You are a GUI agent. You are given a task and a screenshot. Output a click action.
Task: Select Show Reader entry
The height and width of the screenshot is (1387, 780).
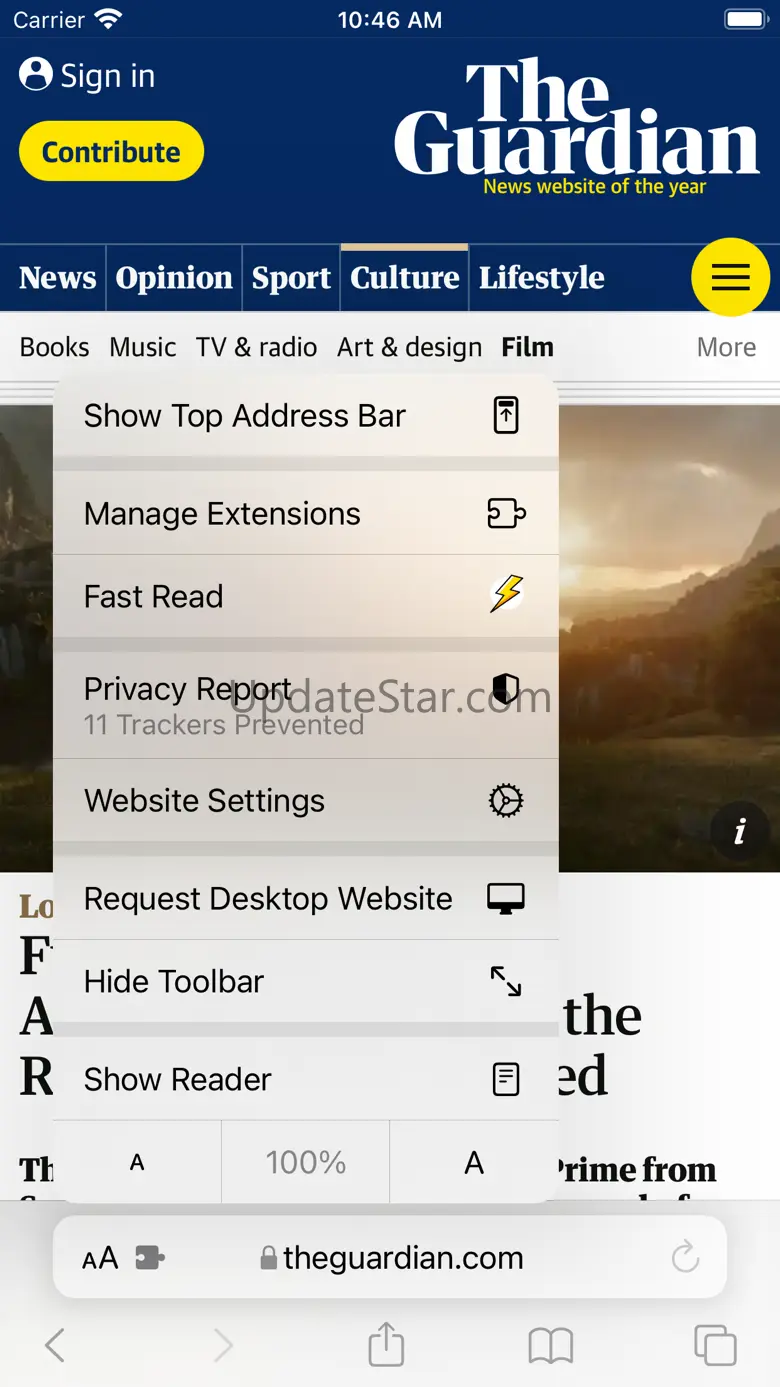(306, 1079)
